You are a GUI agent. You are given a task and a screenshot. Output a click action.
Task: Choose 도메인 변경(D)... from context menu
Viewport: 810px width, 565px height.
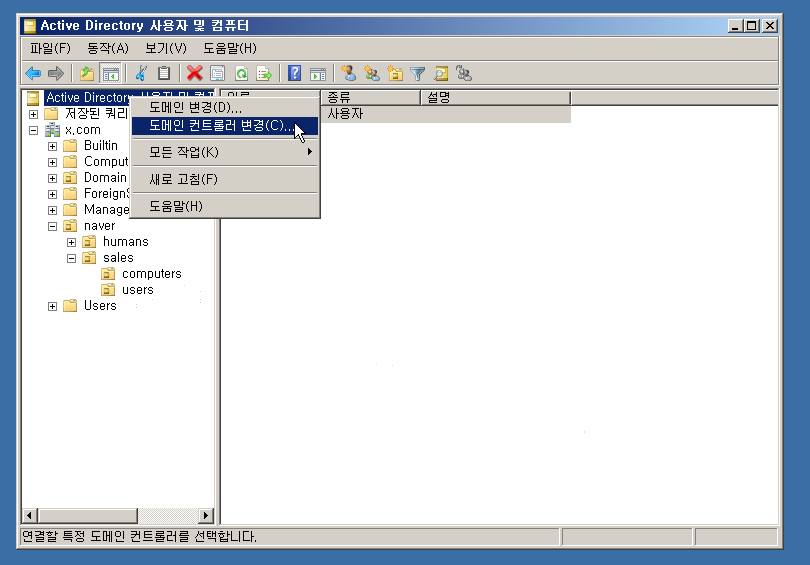click(x=225, y=107)
